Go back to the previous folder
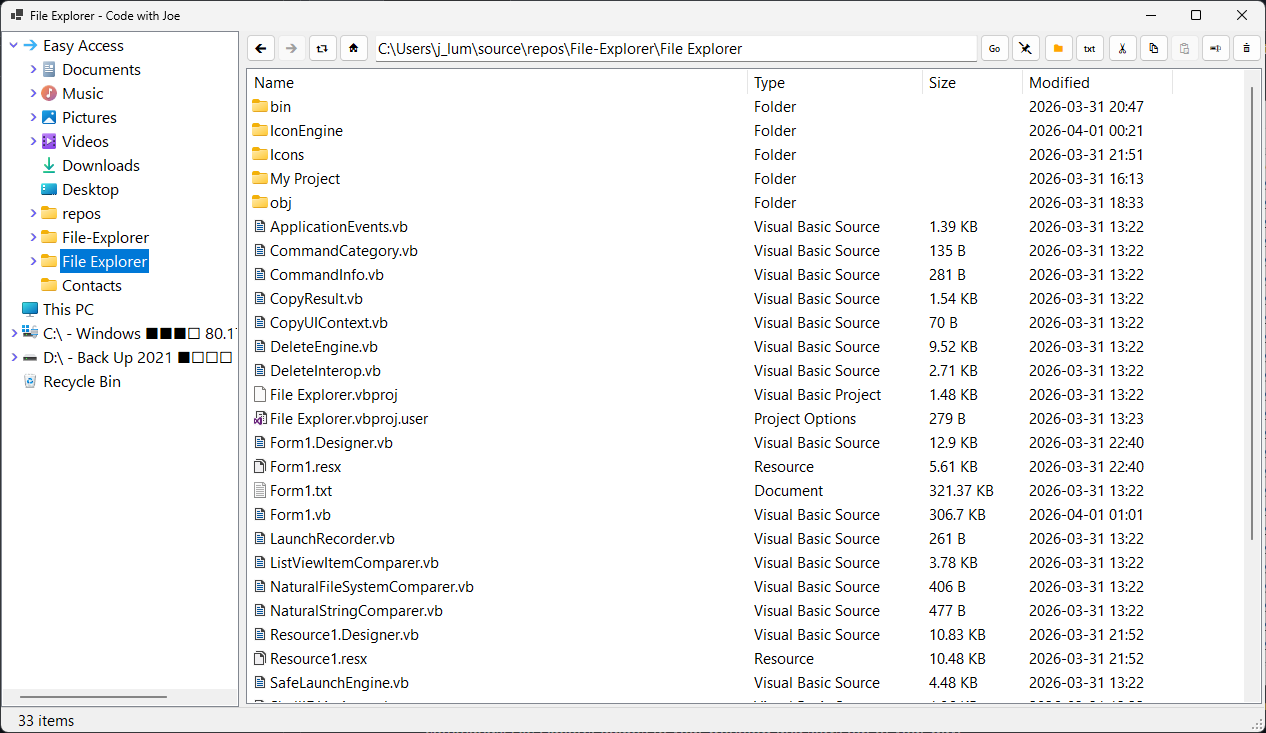The image size is (1266, 733). point(261,47)
